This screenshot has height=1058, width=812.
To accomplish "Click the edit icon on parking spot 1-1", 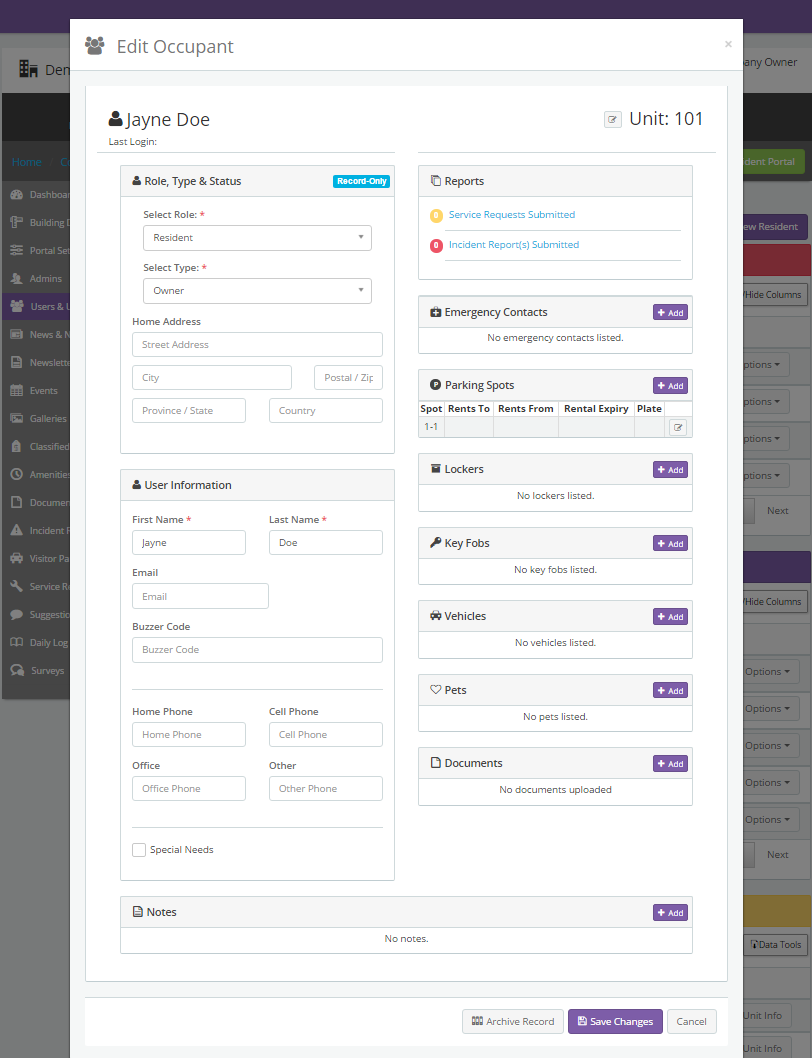I will 677,426.
